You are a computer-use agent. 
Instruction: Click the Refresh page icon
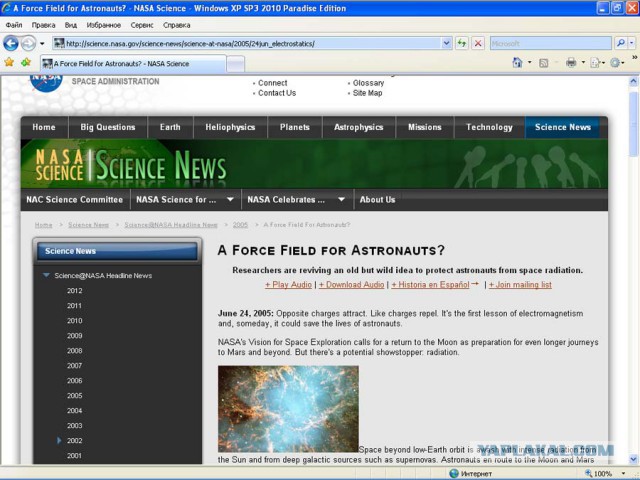point(462,43)
